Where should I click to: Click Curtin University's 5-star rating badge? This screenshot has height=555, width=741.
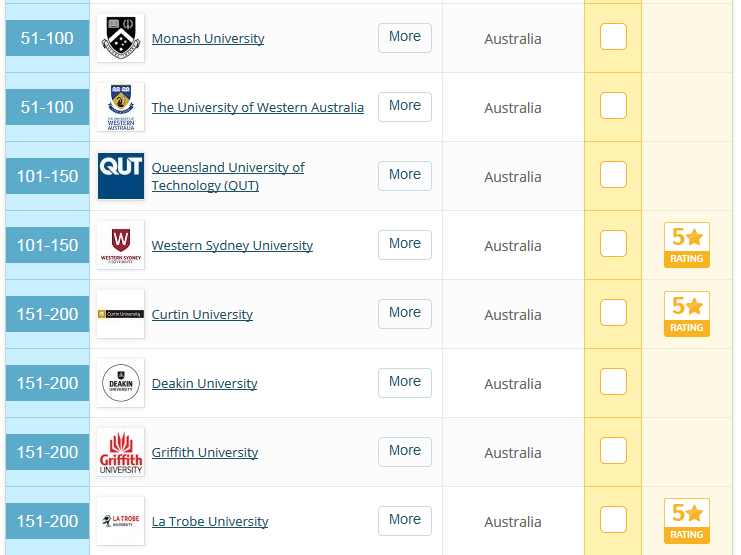[687, 314]
